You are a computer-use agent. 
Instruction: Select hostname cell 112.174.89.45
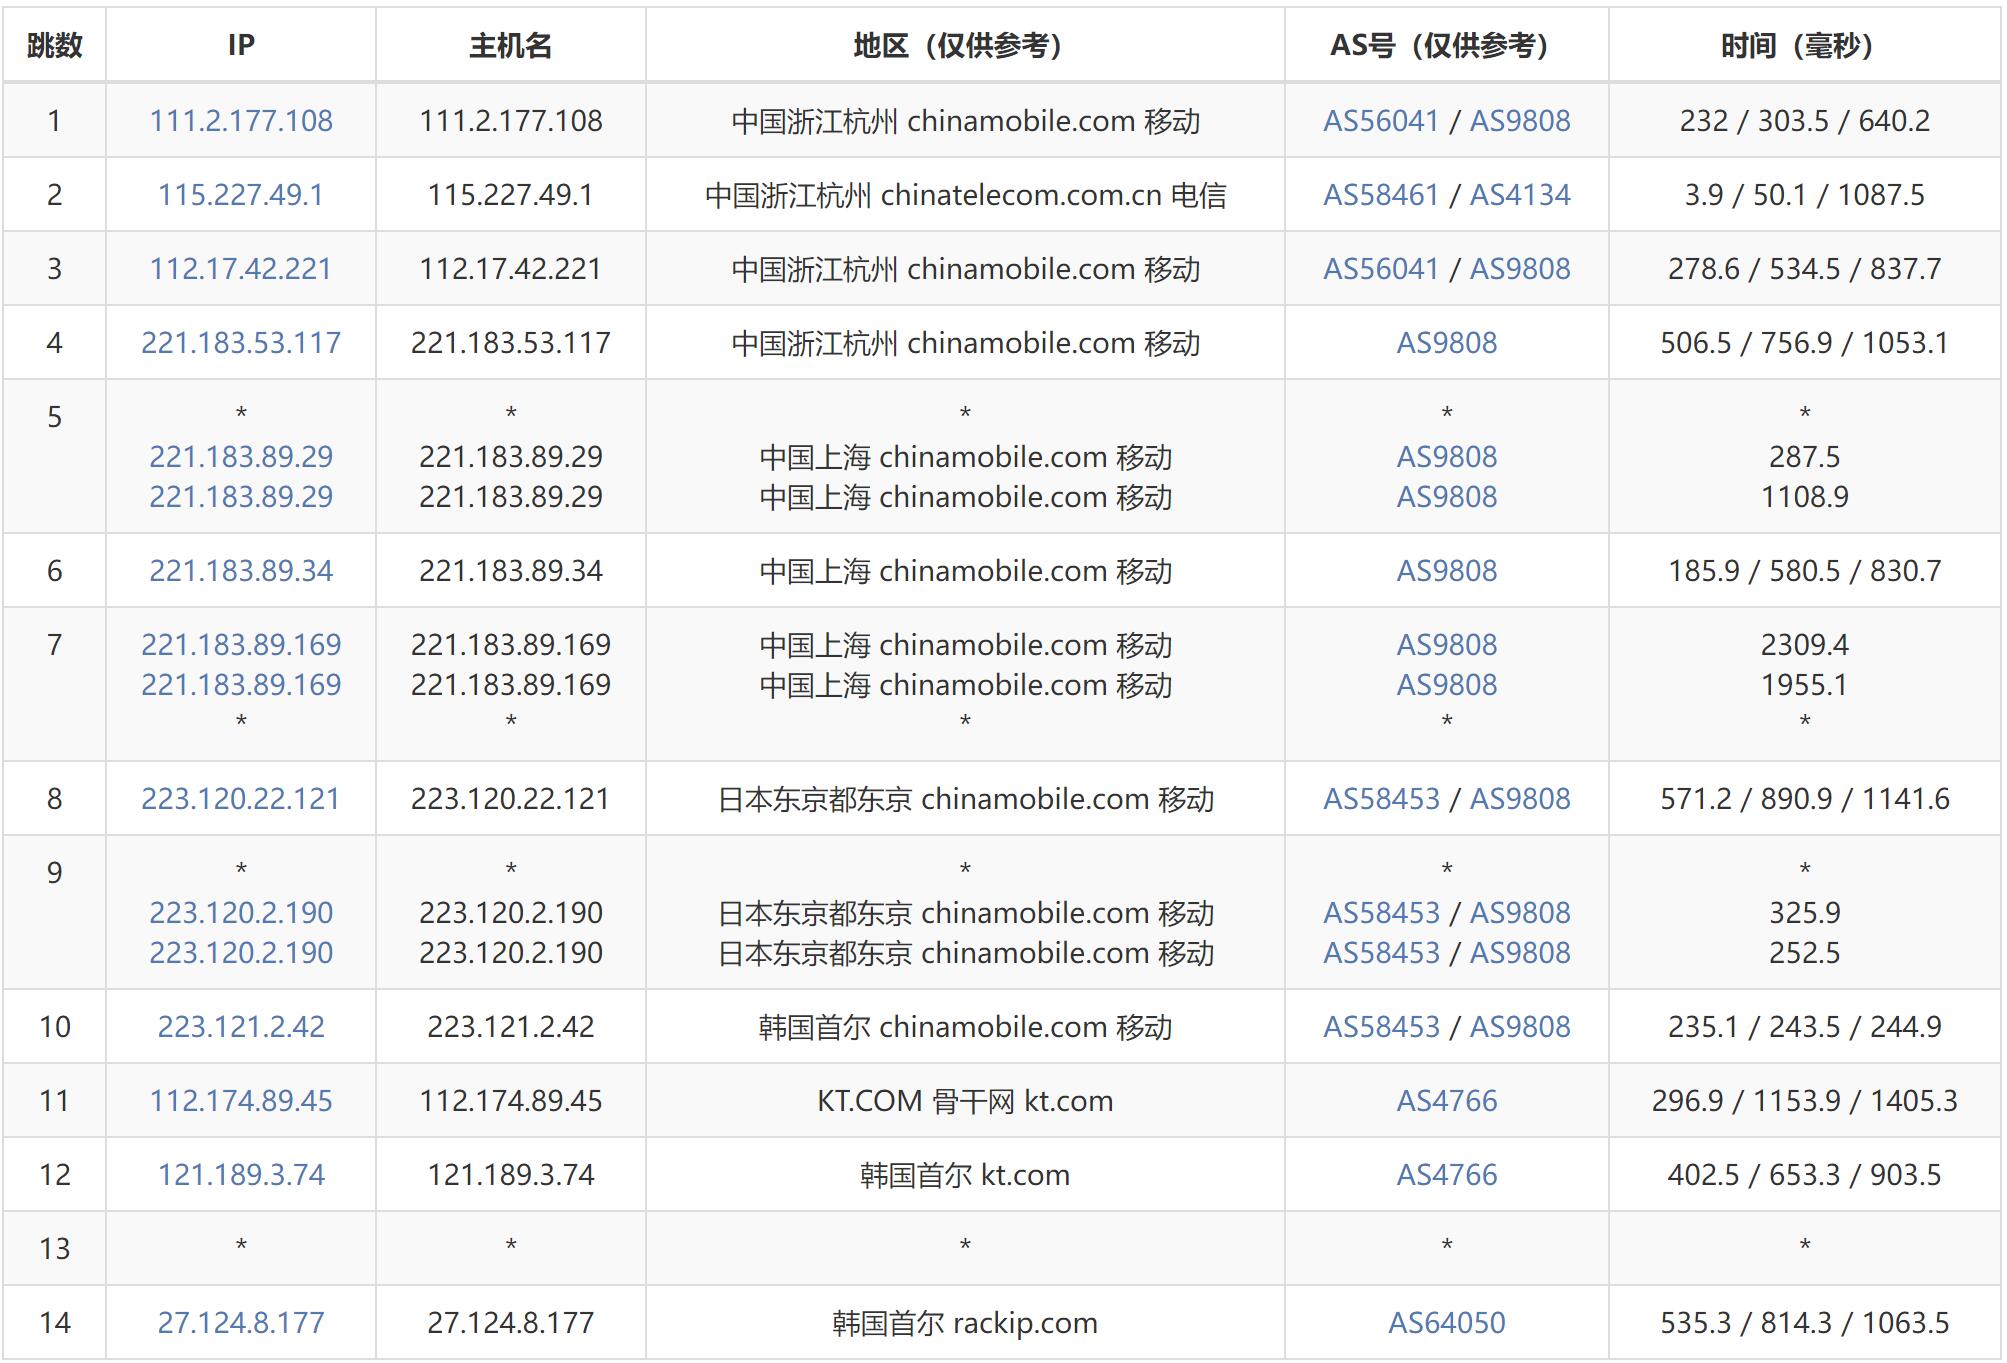(x=511, y=1101)
